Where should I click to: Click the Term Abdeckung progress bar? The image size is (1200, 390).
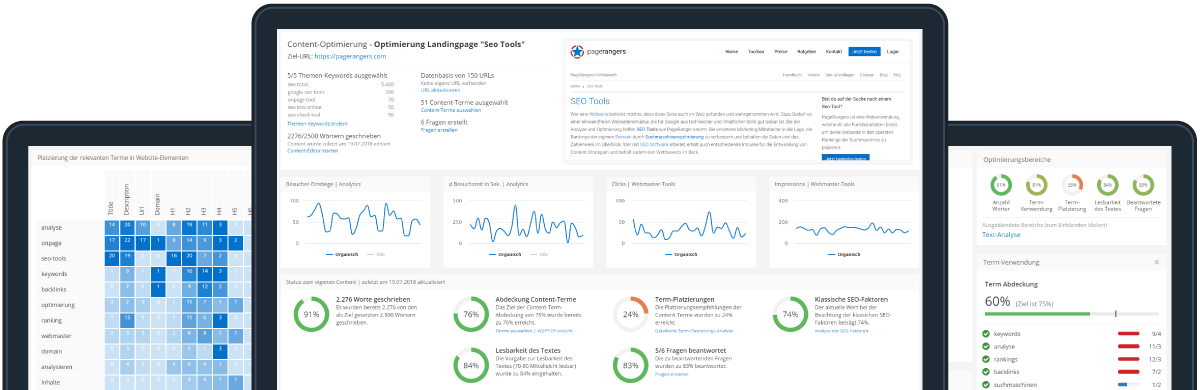tap(1073, 314)
